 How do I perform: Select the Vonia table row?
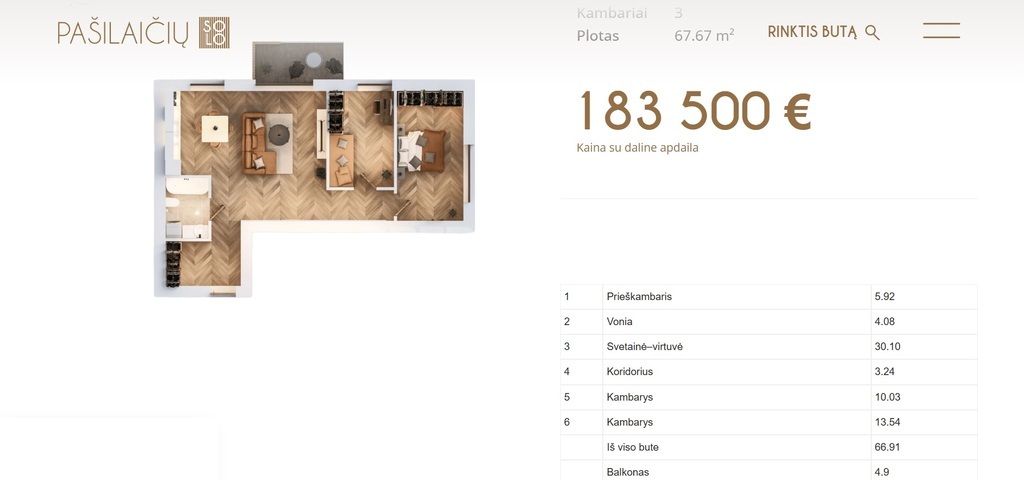click(x=768, y=322)
